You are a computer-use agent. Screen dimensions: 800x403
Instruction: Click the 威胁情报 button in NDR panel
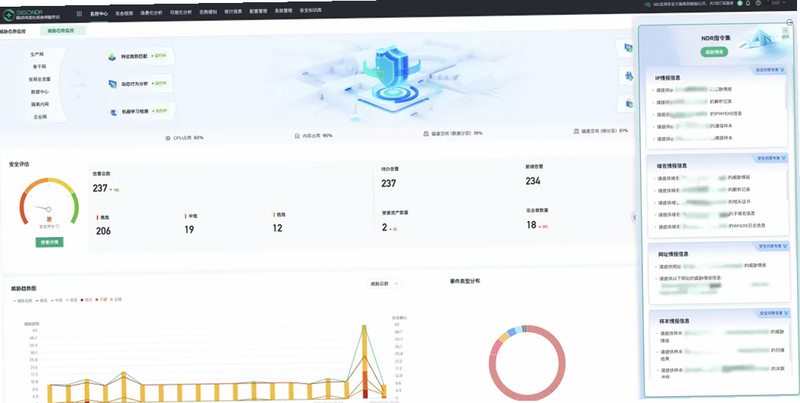(714, 52)
